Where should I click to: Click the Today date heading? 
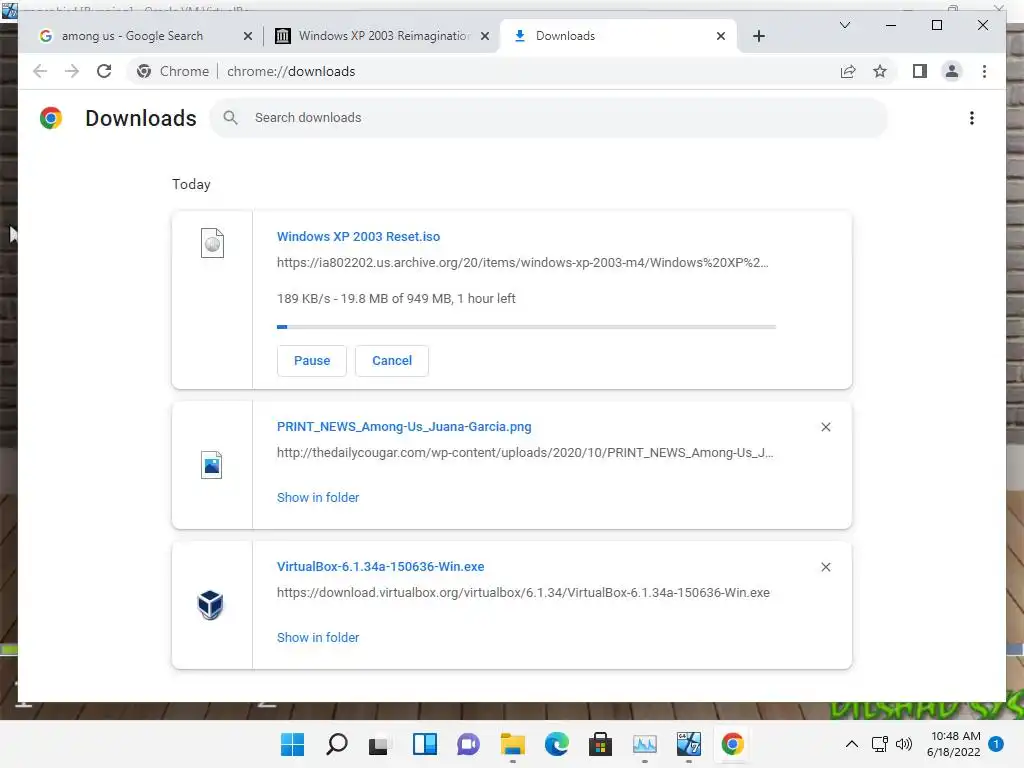click(191, 184)
